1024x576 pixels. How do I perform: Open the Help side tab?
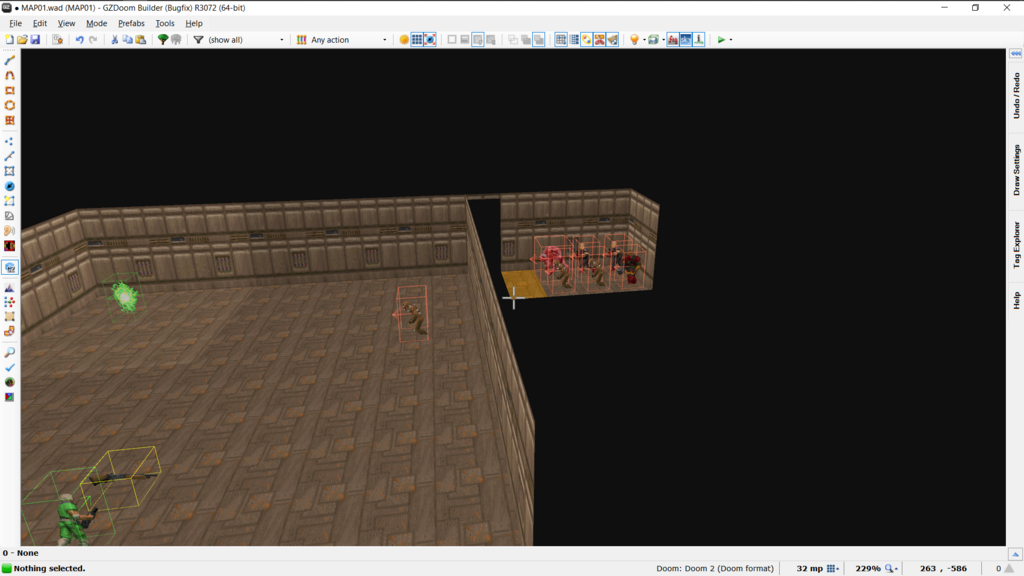(1016, 300)
